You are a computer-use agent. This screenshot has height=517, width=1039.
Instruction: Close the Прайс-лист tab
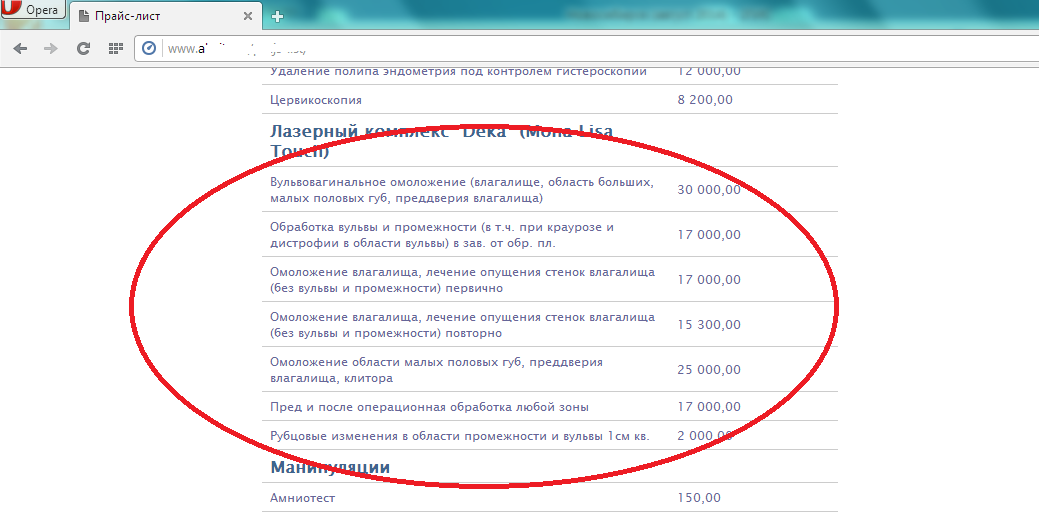point(248,16)
